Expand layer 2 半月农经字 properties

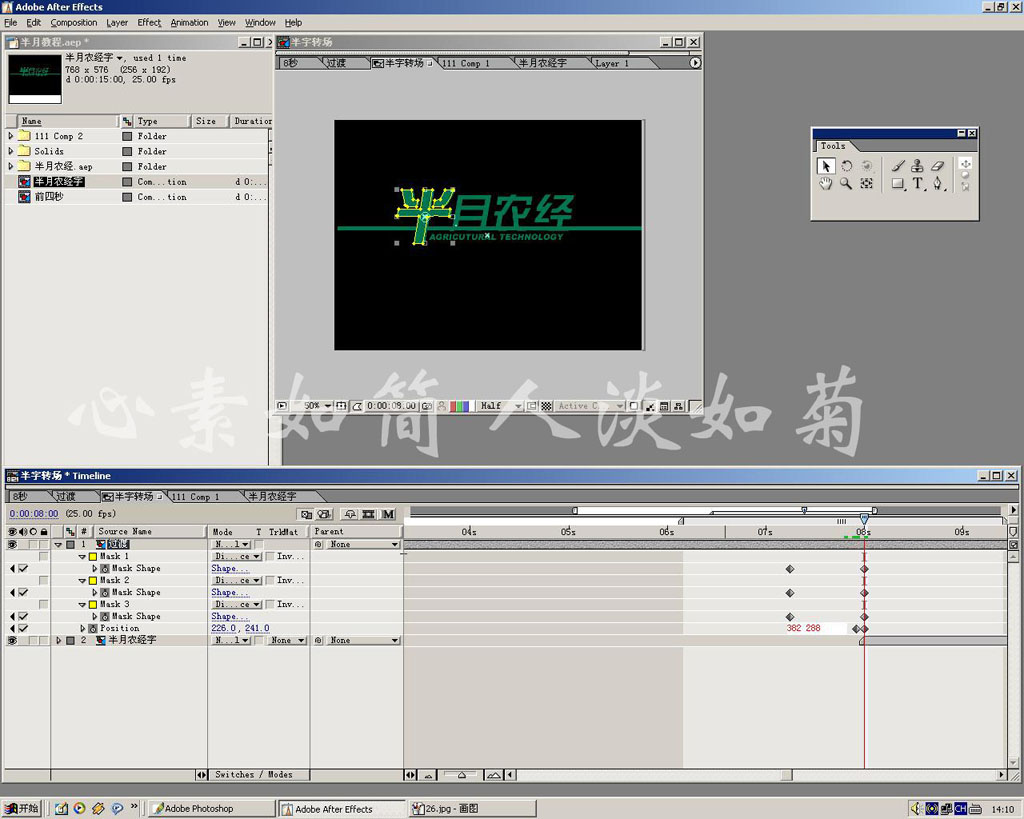pos(59,640)
